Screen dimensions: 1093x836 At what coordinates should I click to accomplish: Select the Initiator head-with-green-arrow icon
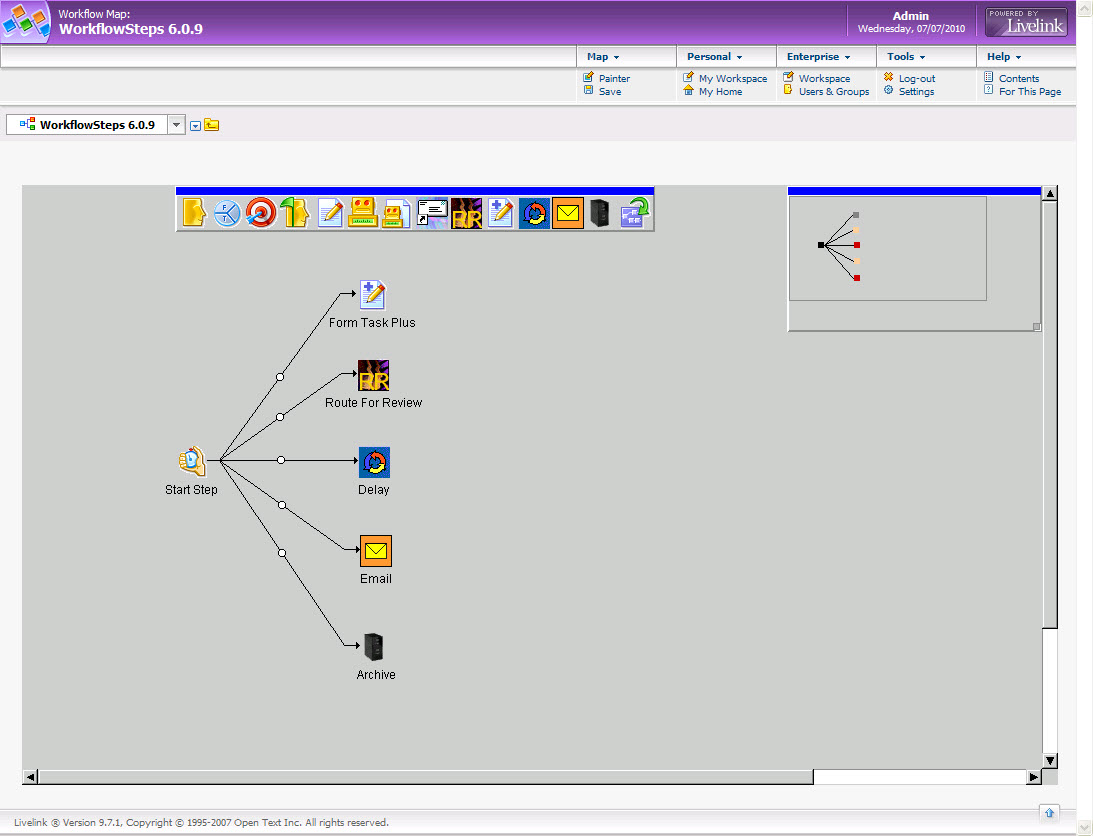coord(295,213)
